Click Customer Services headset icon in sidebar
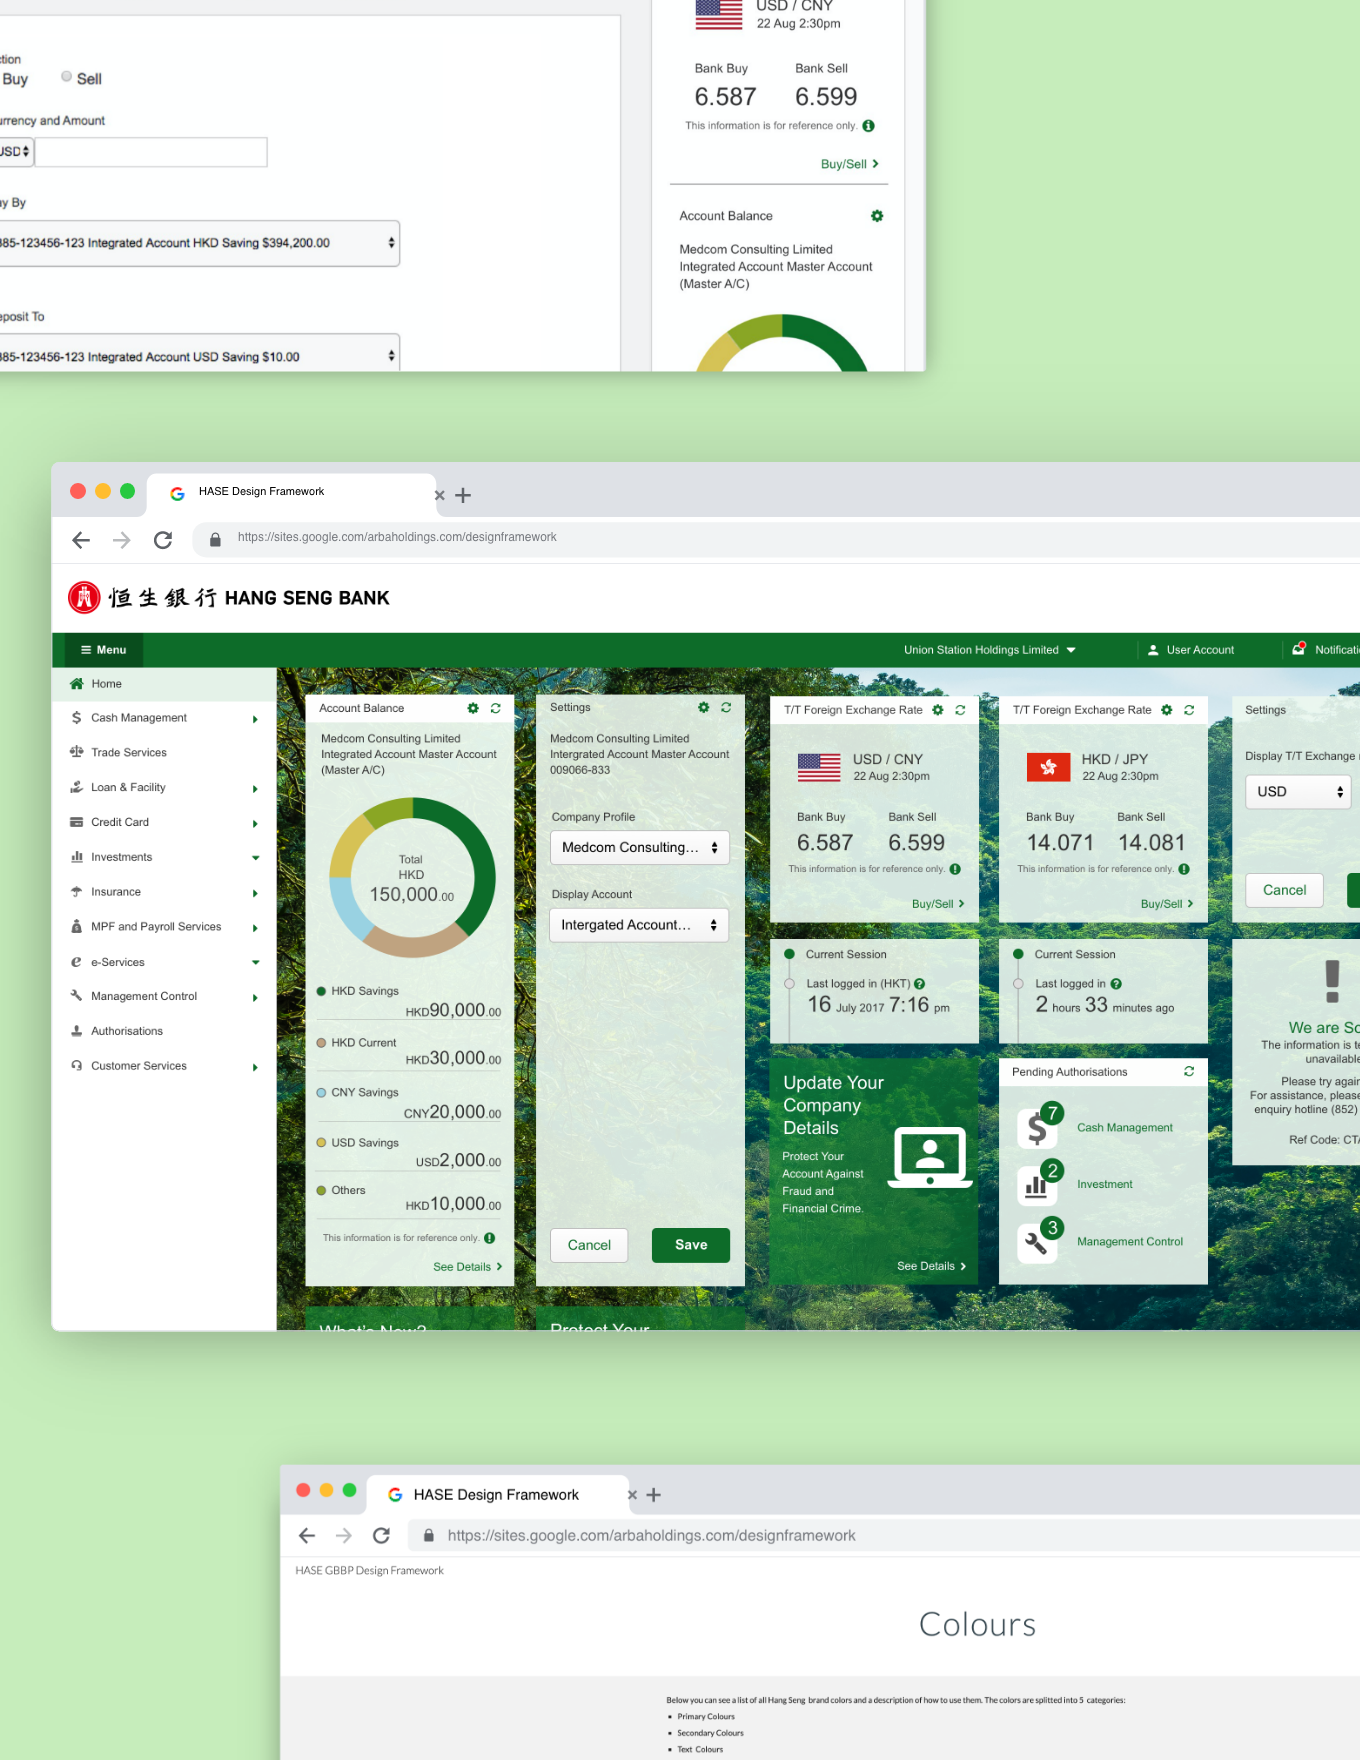The height and width of the screenshot is (1760, 1360). click(x=76, y=1065)
